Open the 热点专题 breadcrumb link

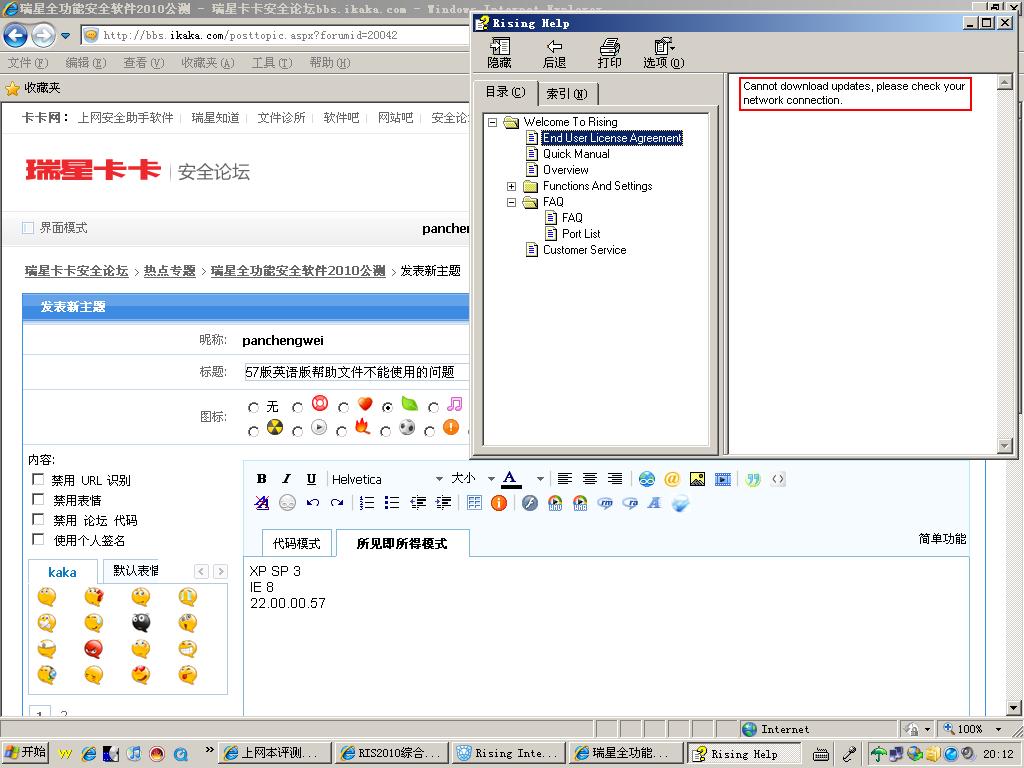pos(170,271)
